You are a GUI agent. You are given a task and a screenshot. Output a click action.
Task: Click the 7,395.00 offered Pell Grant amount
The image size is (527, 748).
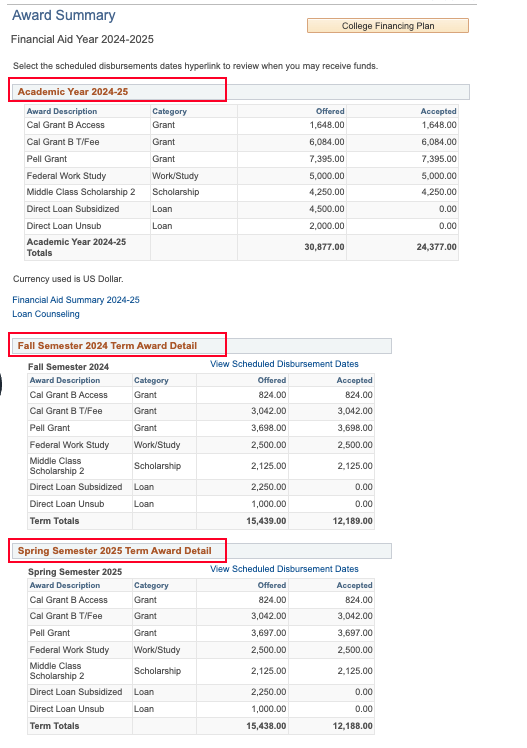(x=327, y=159)
